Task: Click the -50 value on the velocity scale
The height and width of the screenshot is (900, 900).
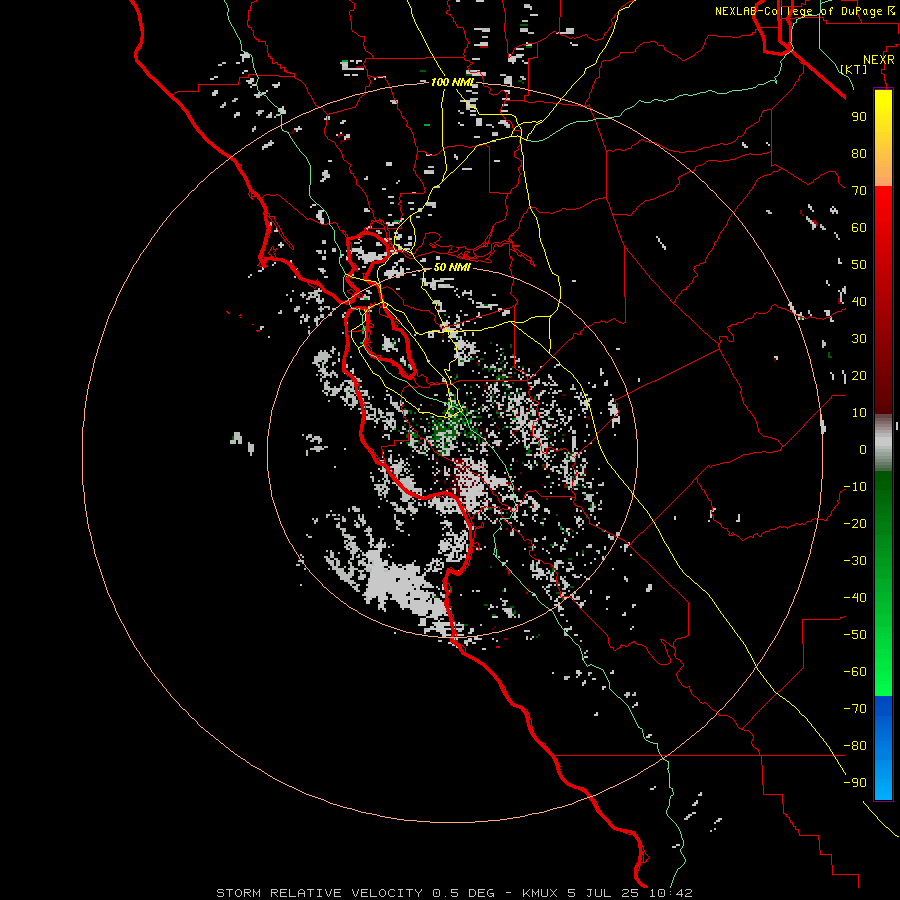Action: tap(855, 635)
